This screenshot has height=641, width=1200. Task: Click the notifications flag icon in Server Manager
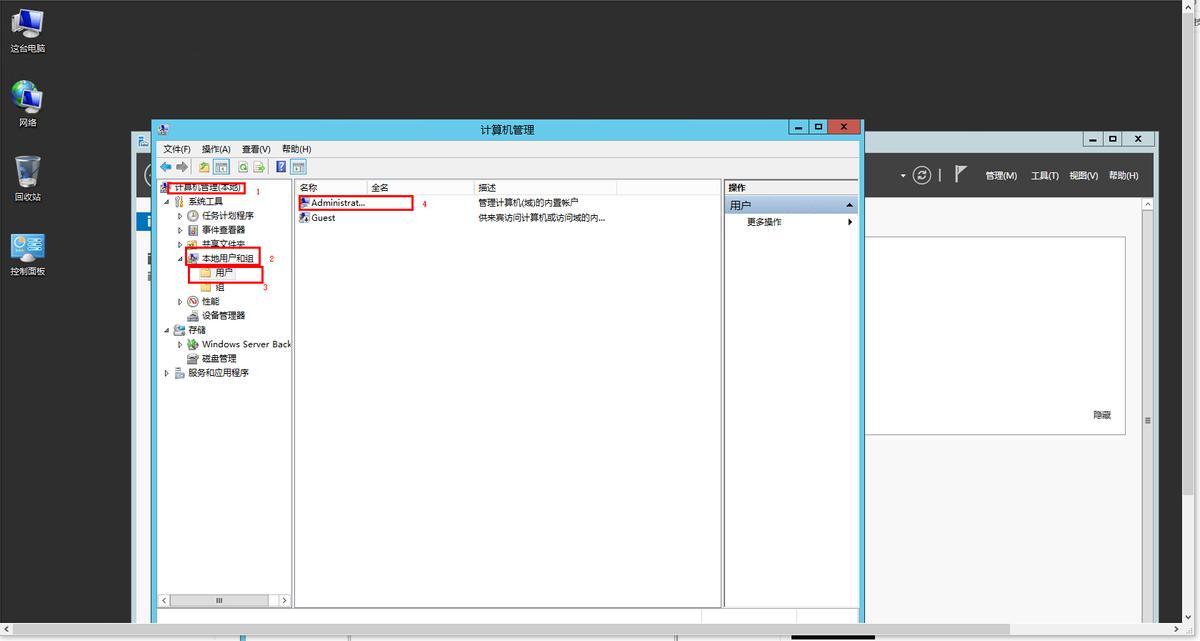pyautogui.click(x=960, y=174)
